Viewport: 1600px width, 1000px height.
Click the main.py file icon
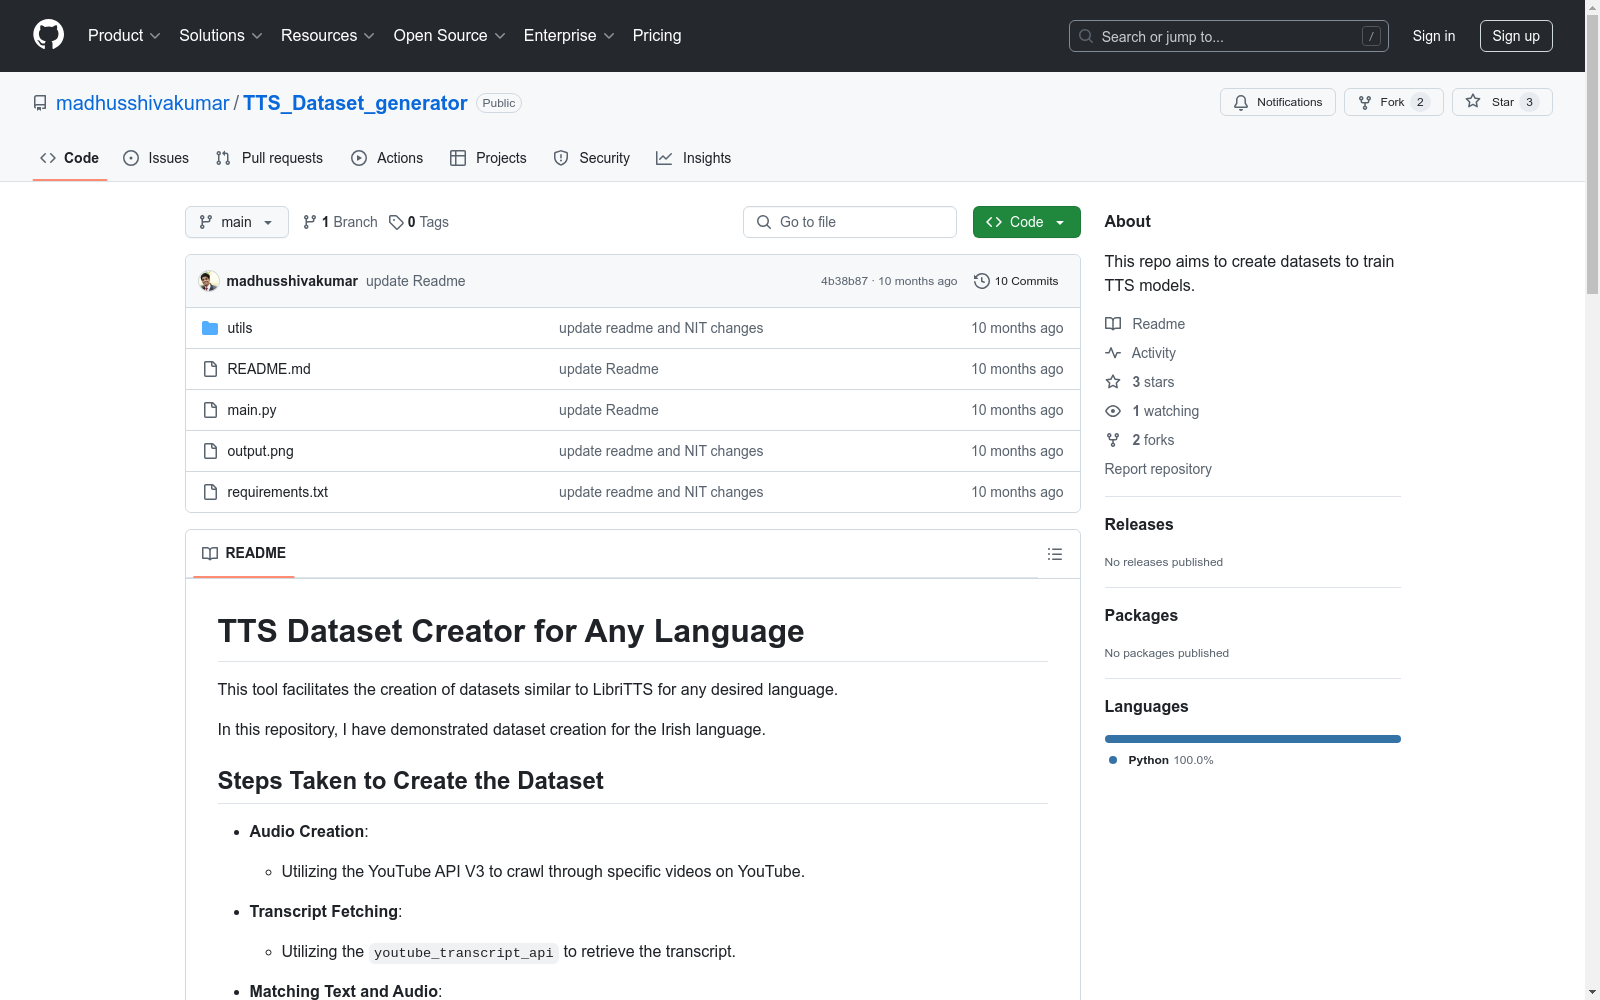click(x=210, y=410)
